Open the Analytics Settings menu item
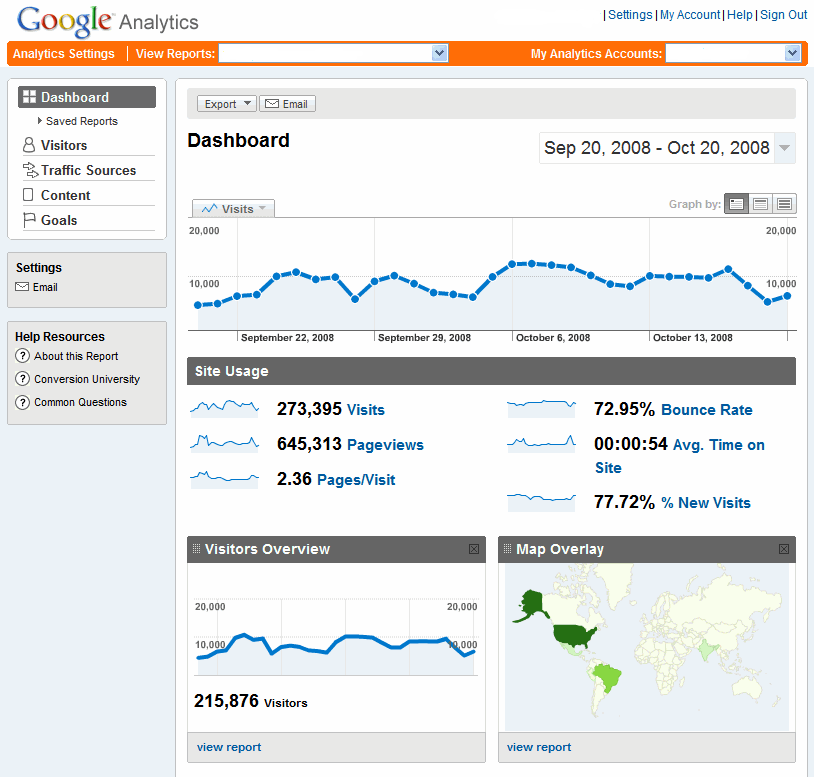814x777 pixels. click(64, 54)
